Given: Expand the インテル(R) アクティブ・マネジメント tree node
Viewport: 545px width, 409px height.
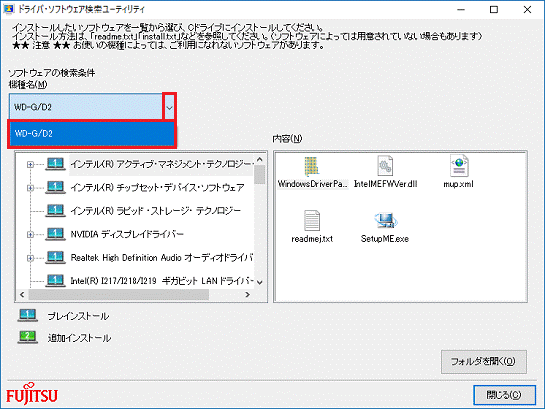Looking at the screenshot, I should point(30,164).
